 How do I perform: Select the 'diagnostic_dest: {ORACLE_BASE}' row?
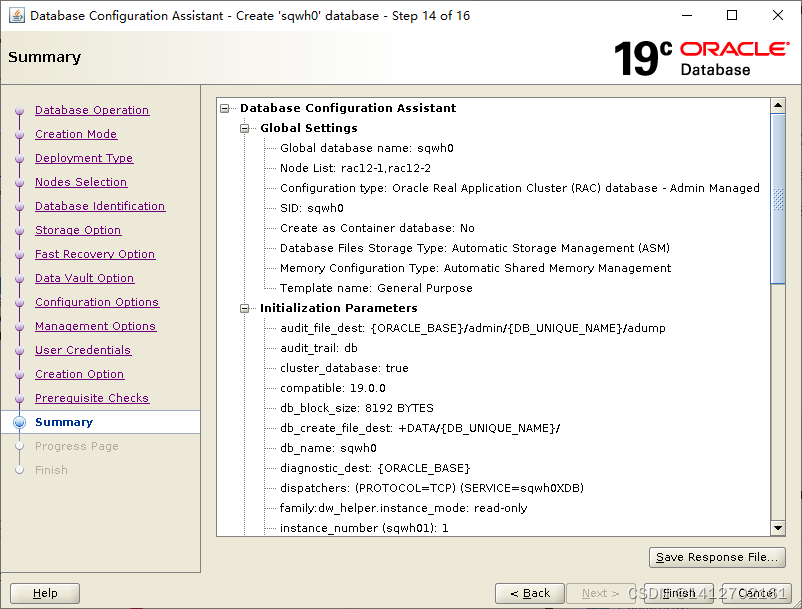(375, 468)
